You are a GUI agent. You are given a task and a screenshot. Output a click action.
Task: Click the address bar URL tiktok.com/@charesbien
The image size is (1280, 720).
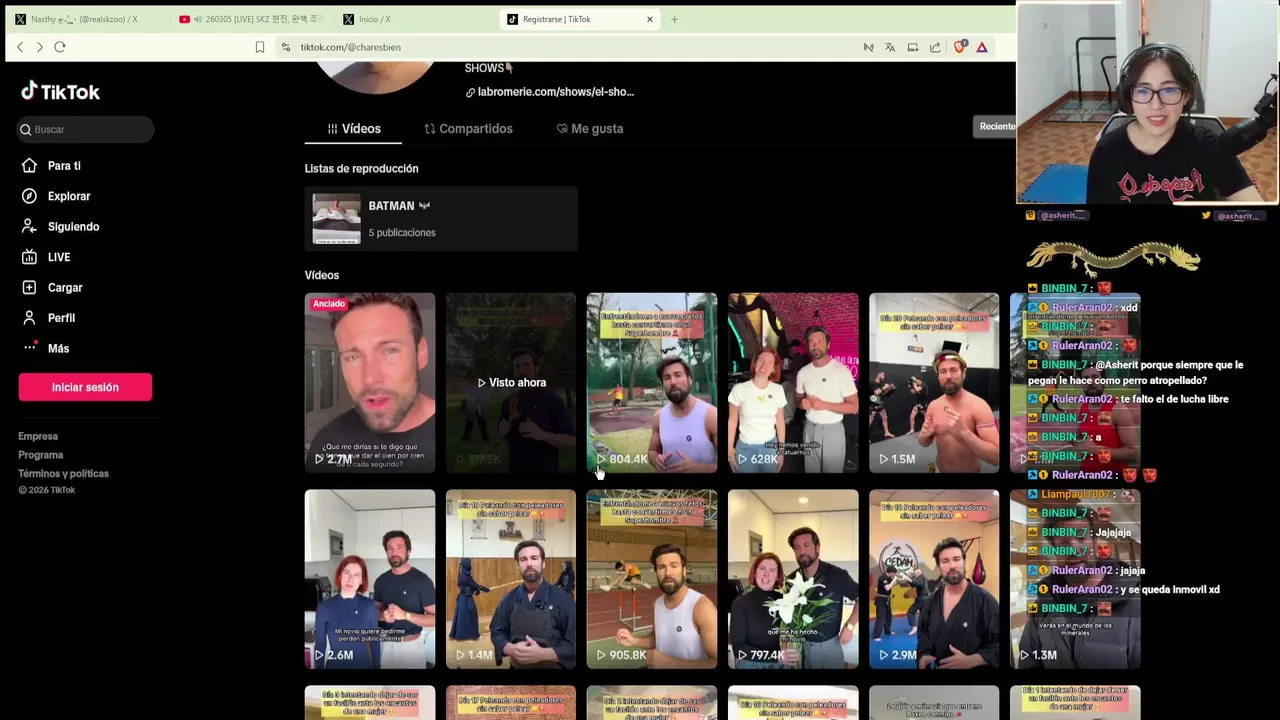point(350,47)
